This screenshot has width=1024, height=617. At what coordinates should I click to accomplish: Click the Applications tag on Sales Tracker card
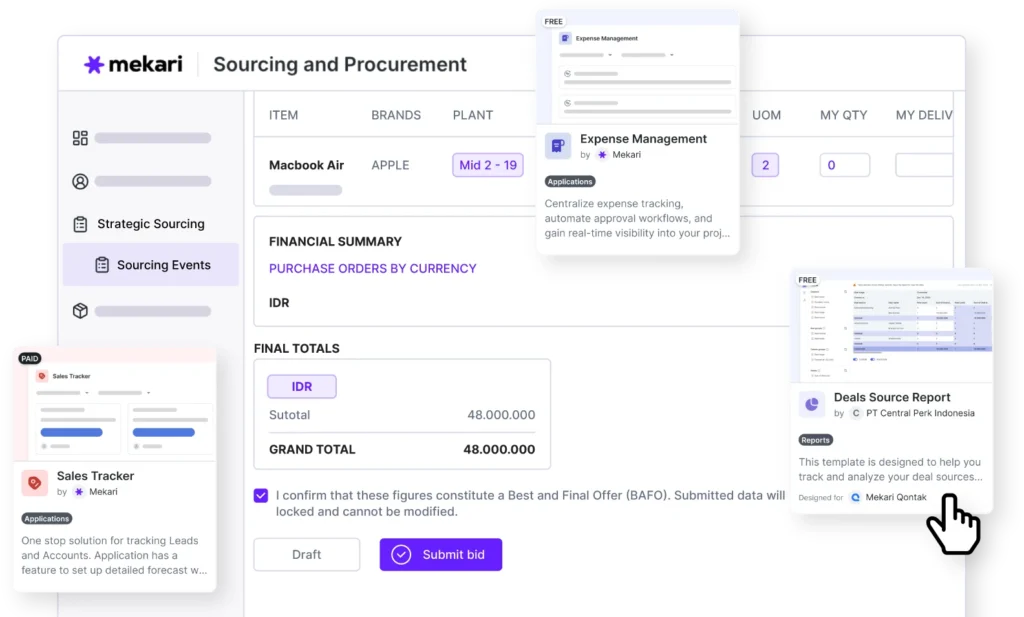pos(46,518)
